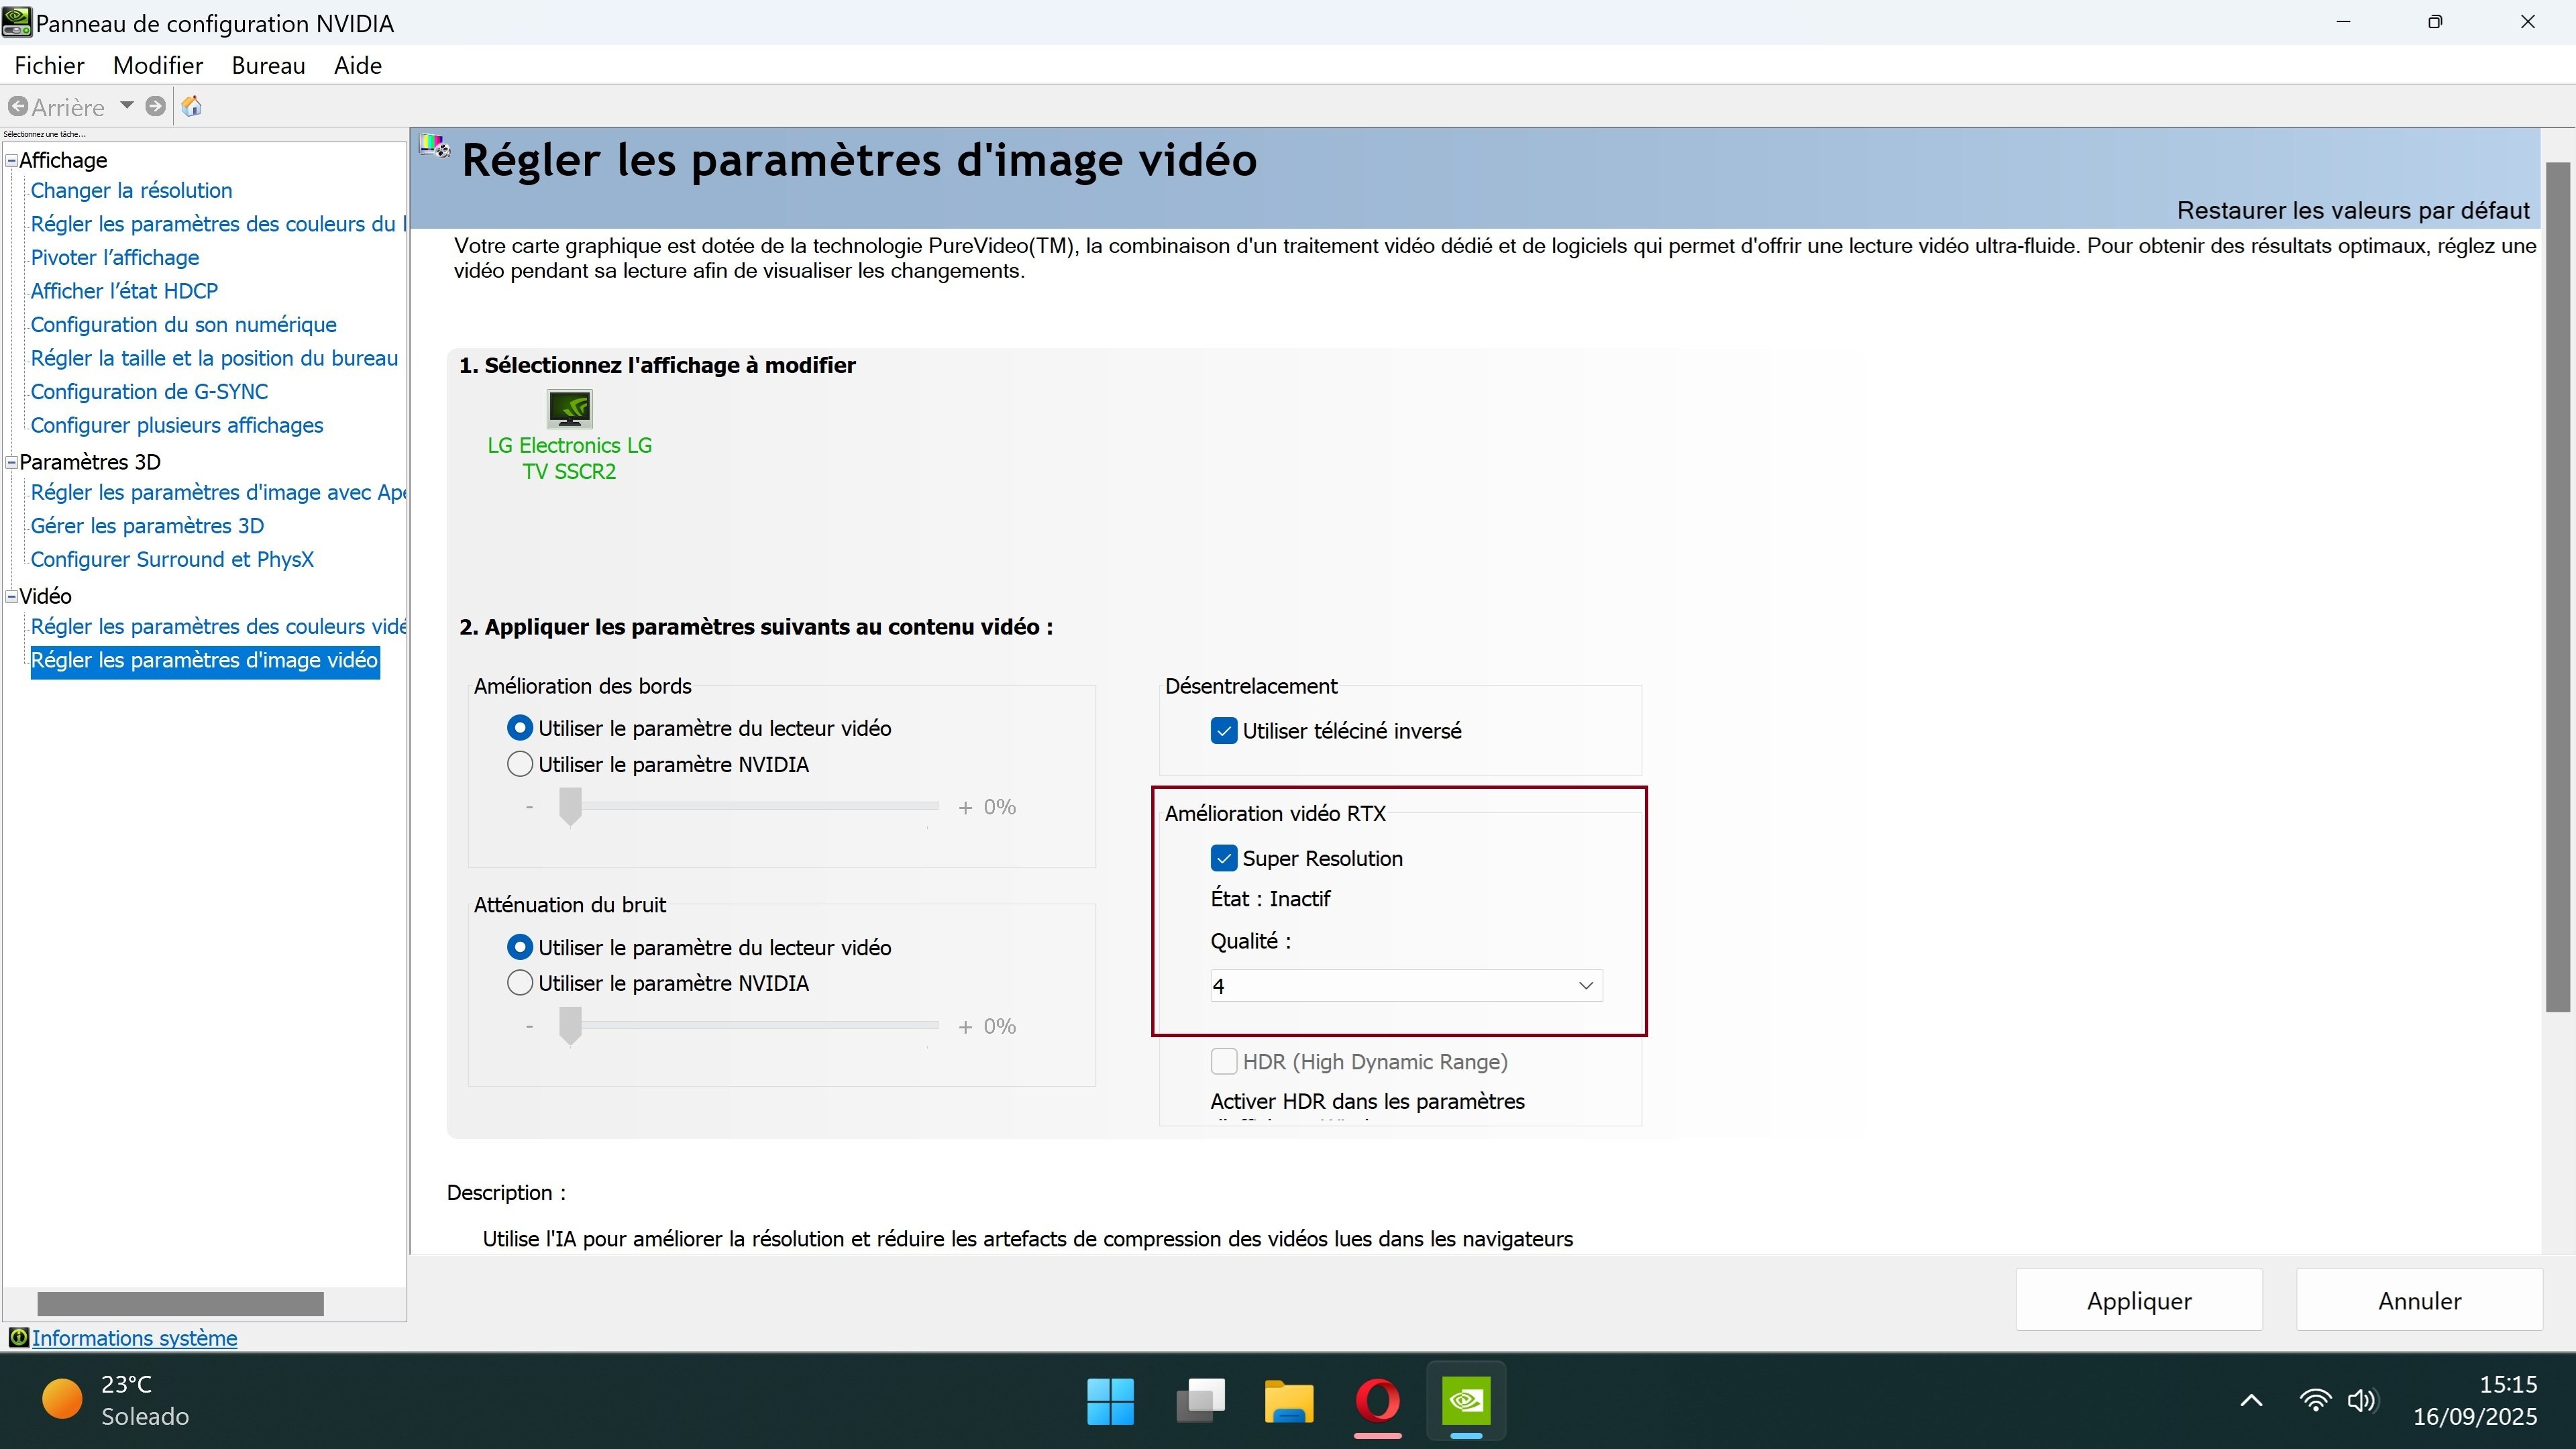
Task: Open Configuration du son numérique page
Action: (184, 324)
